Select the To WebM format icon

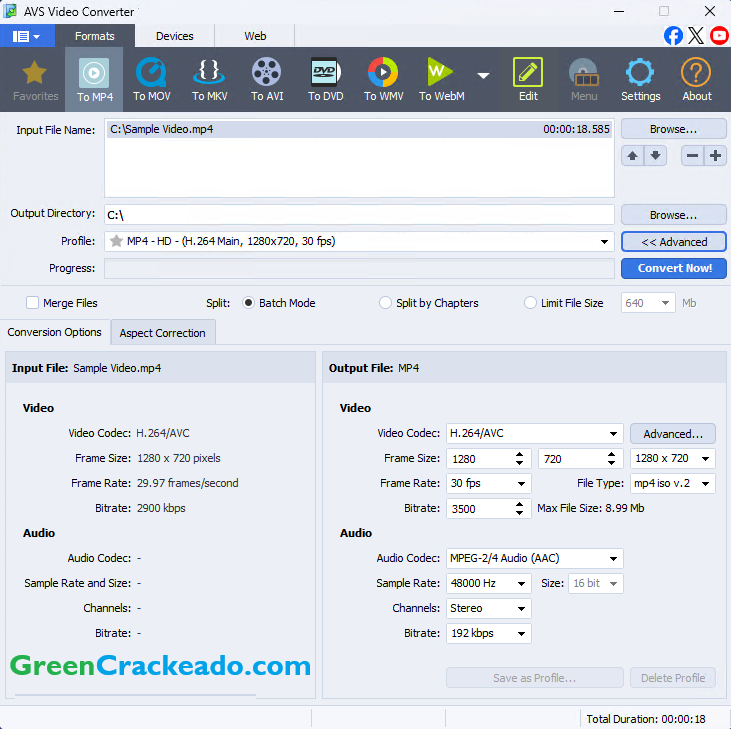(441, 80)
